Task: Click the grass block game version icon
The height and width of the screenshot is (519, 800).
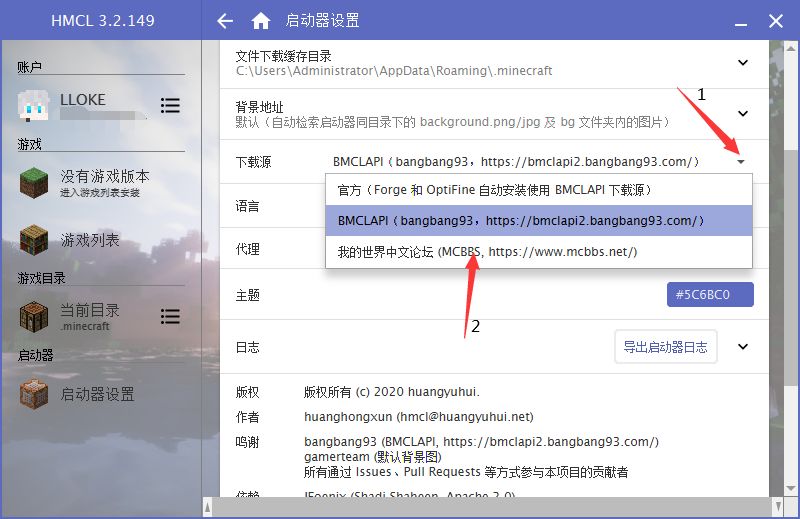Action: point(34,183)
